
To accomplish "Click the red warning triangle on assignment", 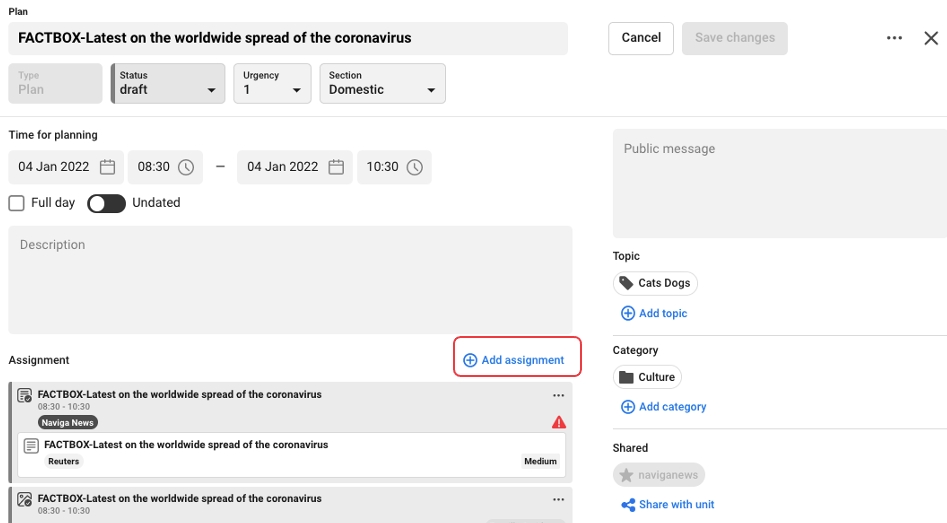I will click(559, 423).
